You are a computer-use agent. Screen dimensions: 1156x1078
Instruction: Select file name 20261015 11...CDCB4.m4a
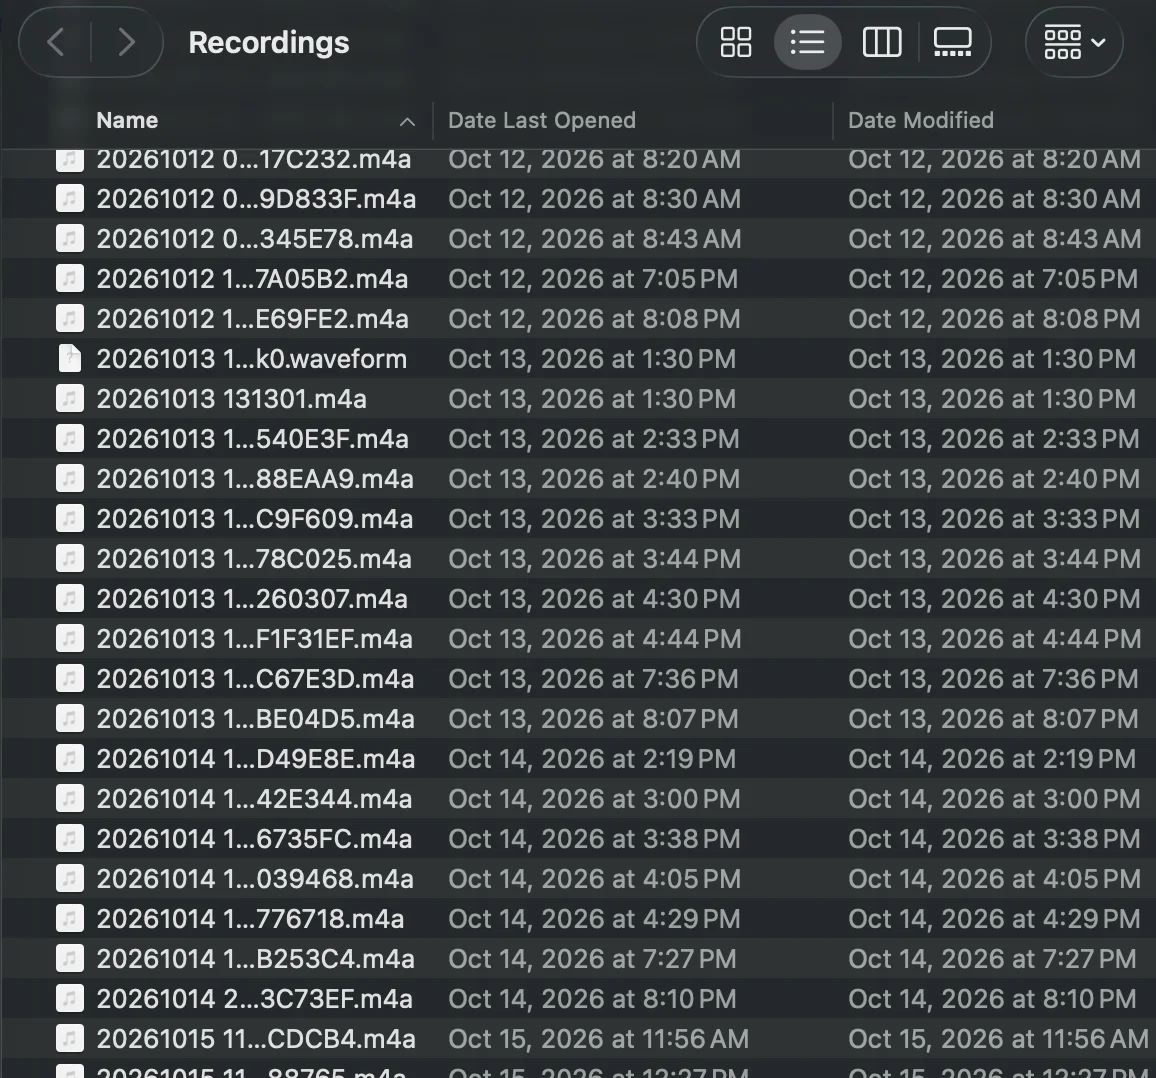[x=257, y=1039]
